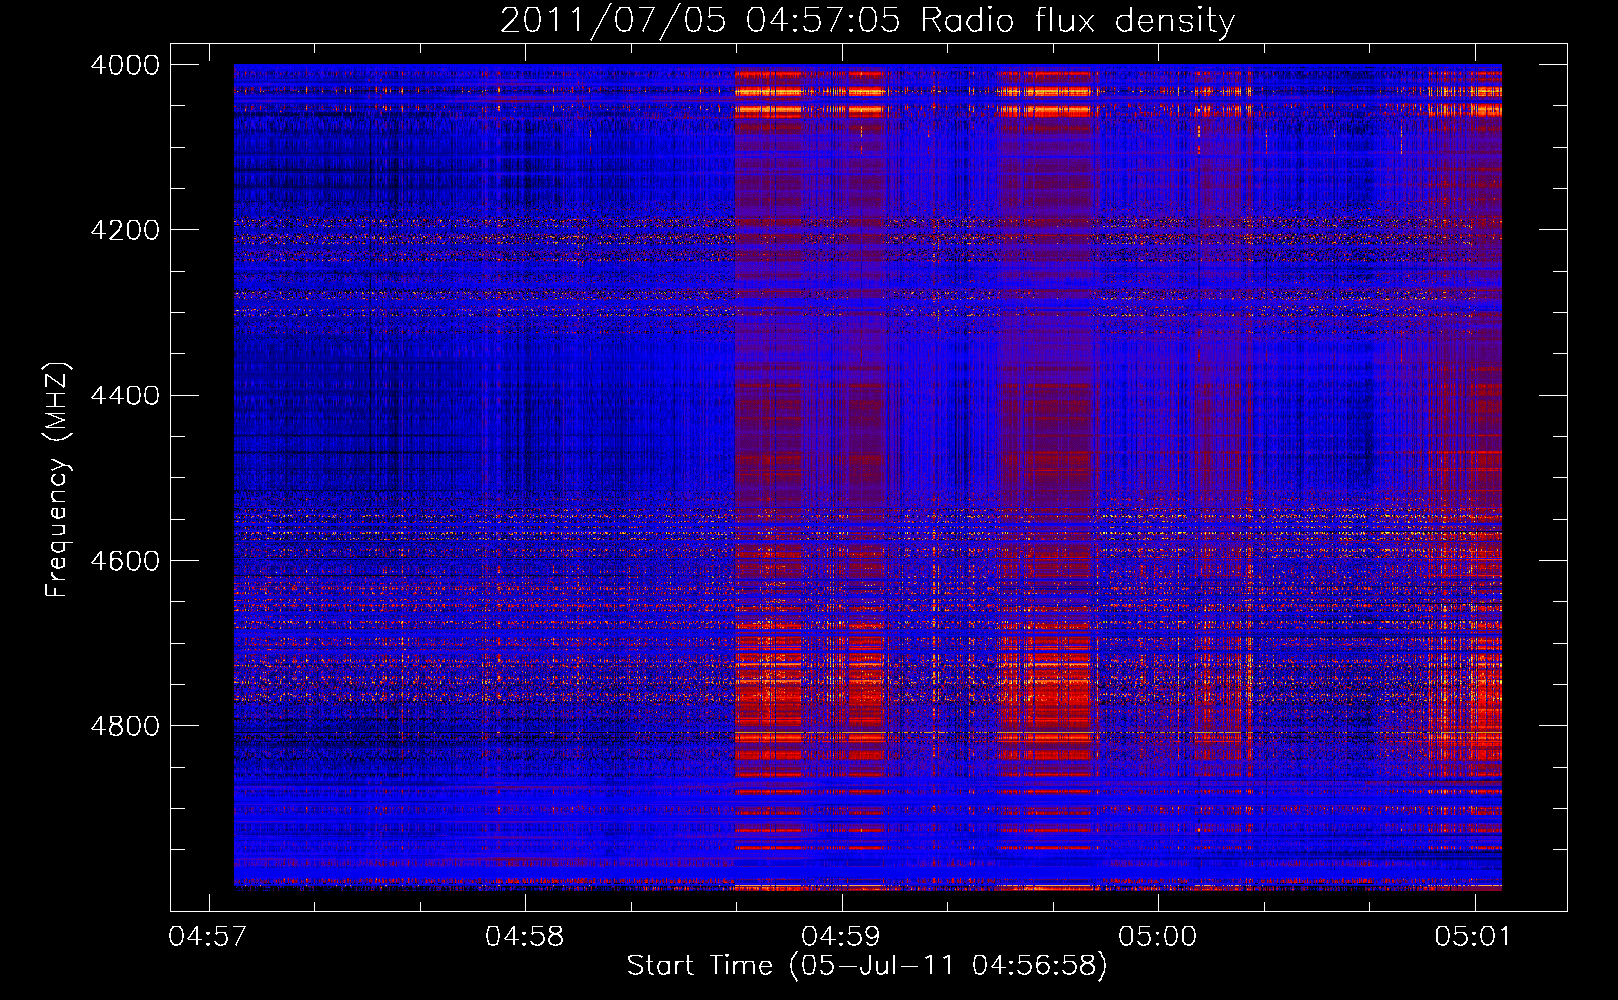Click the 04:59 time axis label
Screen dimensions: 1618x1000
842,936
